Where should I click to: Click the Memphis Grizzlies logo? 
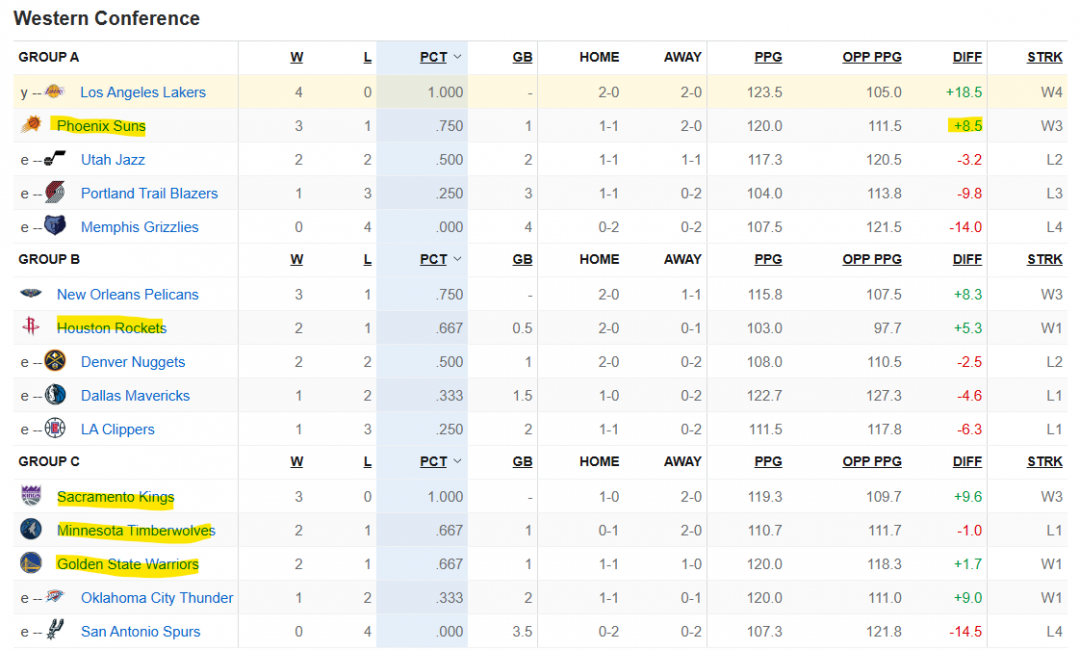click(55, 225)
